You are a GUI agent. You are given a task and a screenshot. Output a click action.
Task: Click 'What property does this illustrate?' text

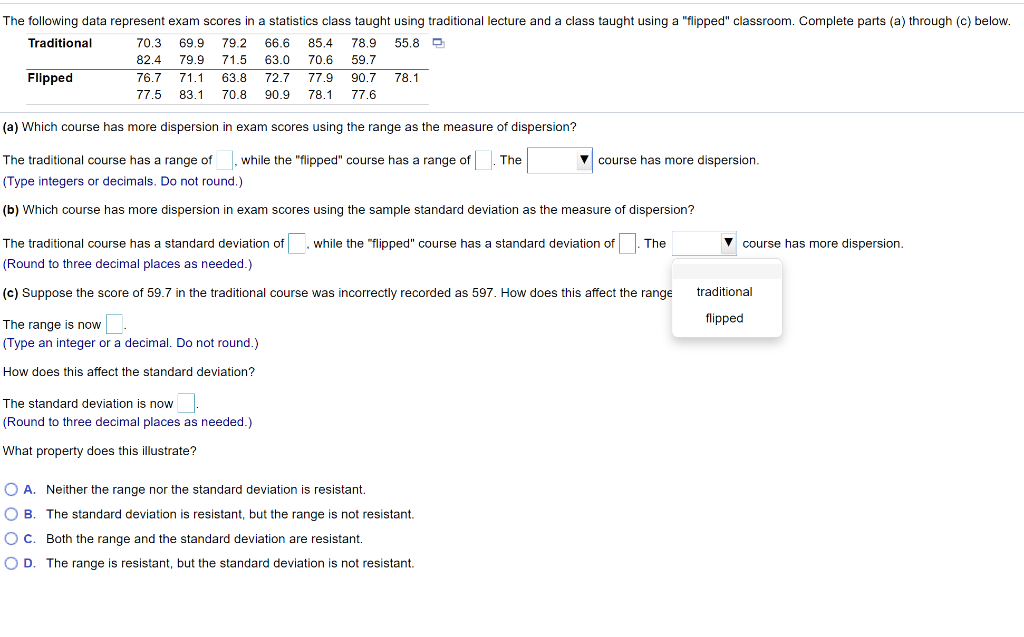[99, 451]
